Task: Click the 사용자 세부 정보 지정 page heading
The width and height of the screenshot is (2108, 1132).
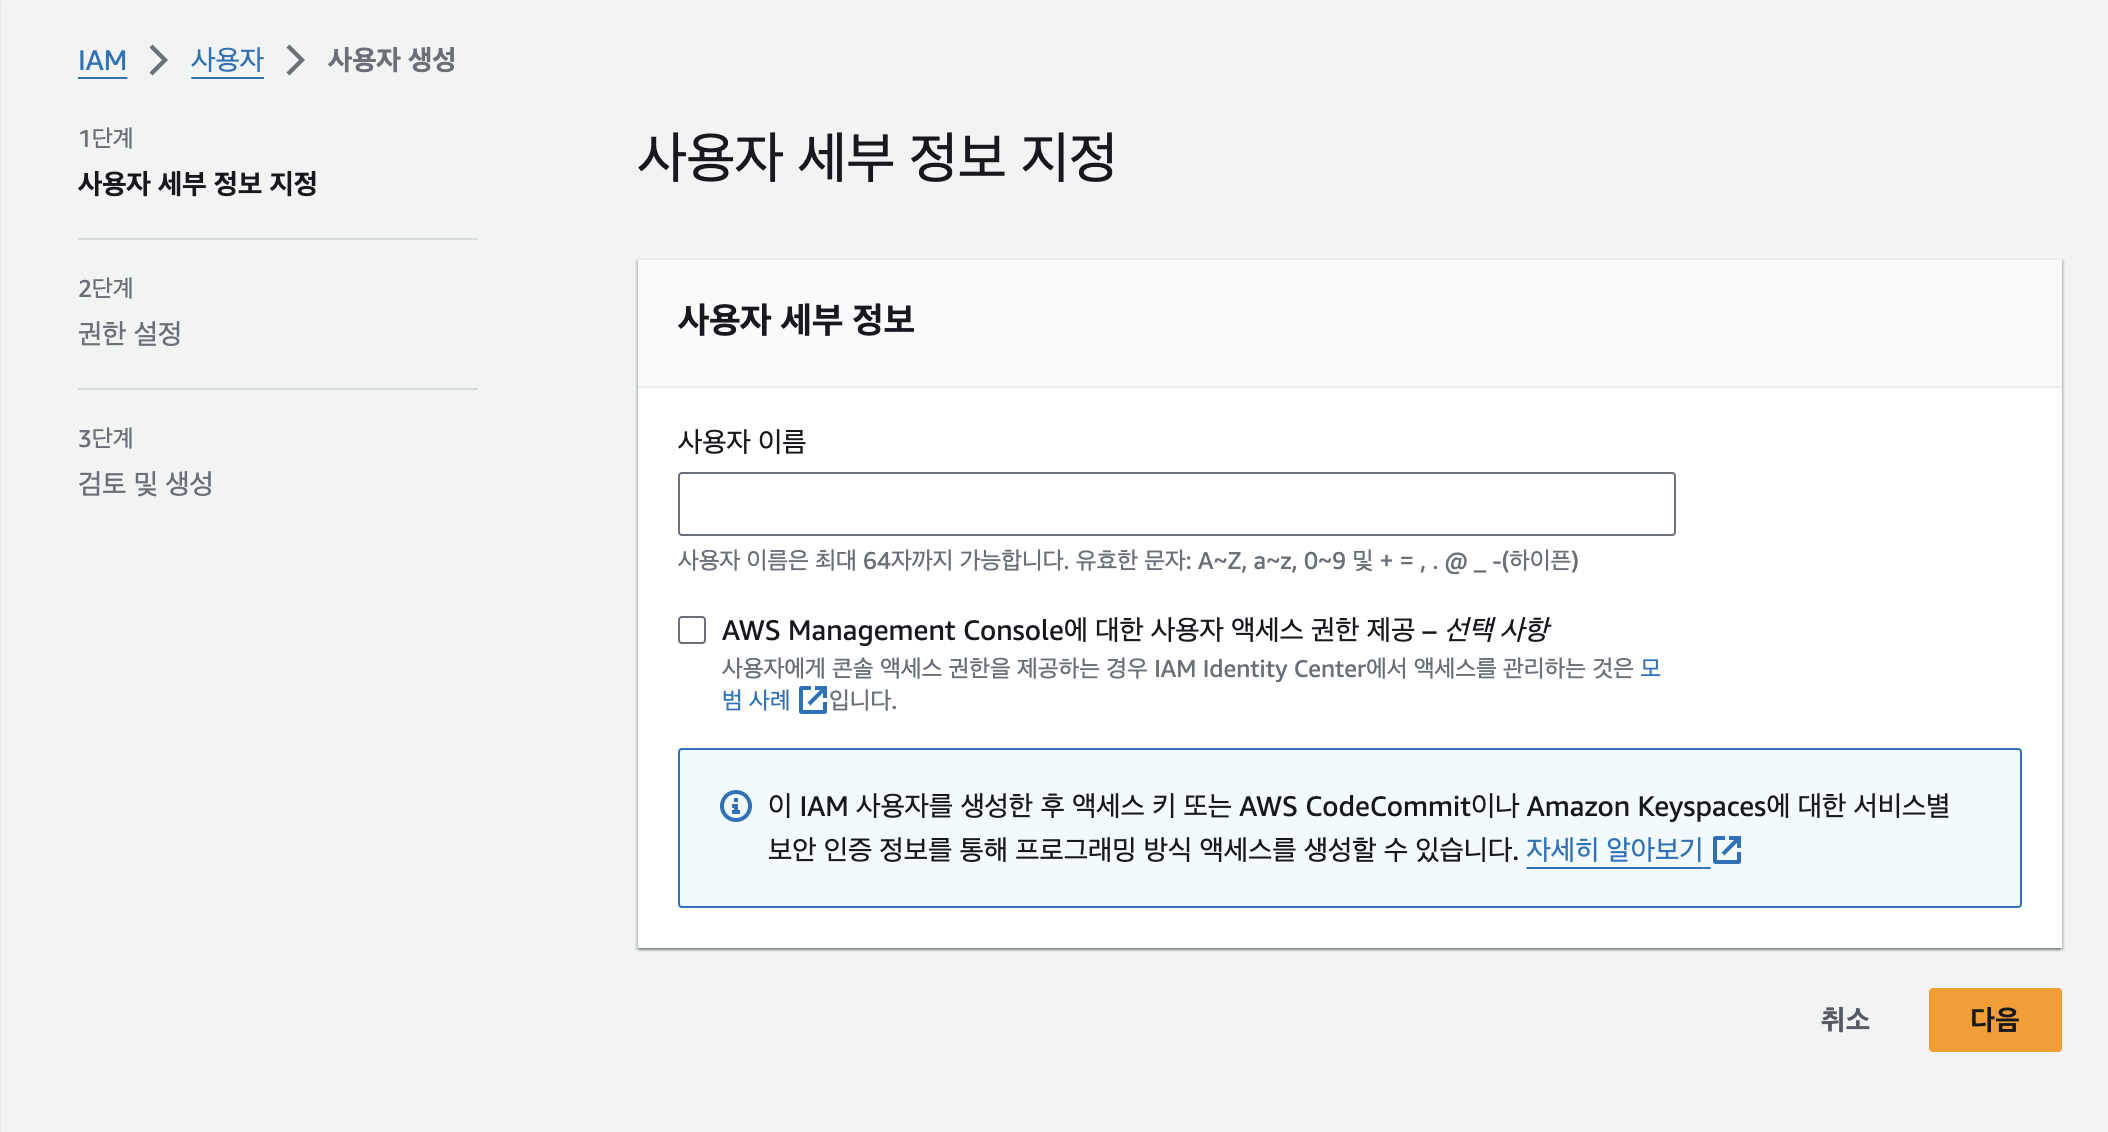Action: (876, 158)
